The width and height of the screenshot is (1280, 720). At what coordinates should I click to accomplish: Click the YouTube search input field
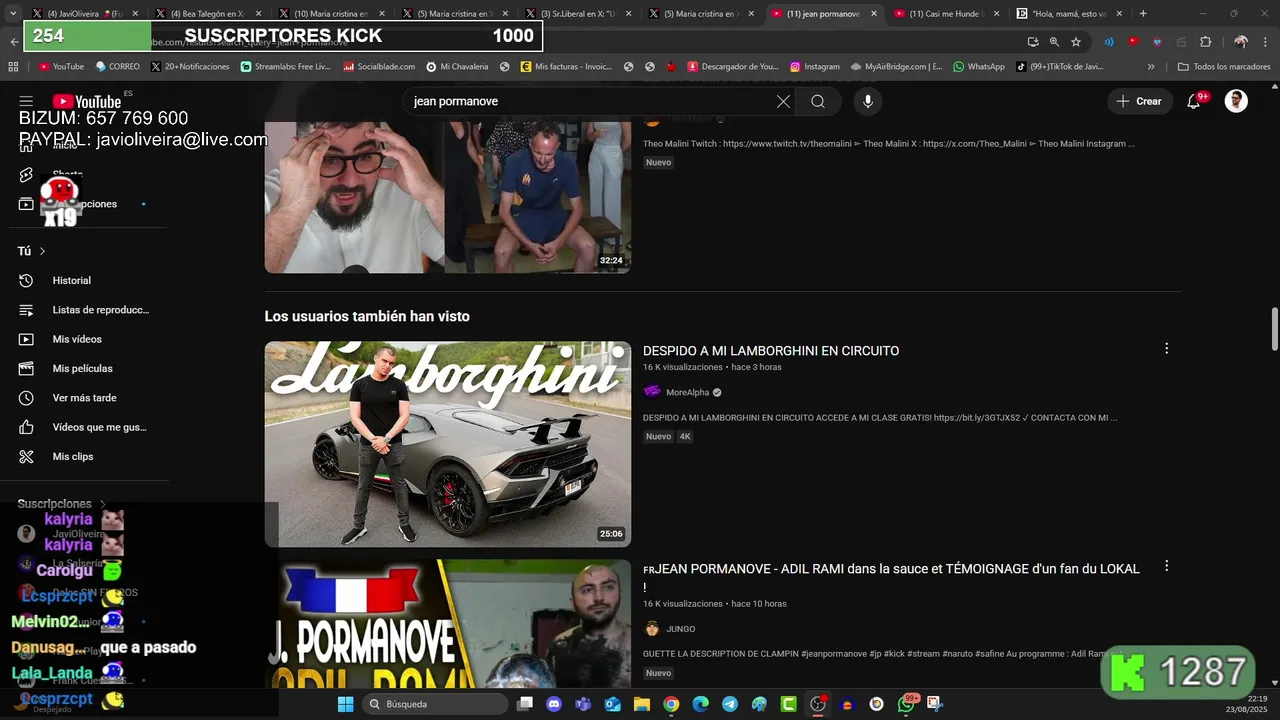[590, 101]
